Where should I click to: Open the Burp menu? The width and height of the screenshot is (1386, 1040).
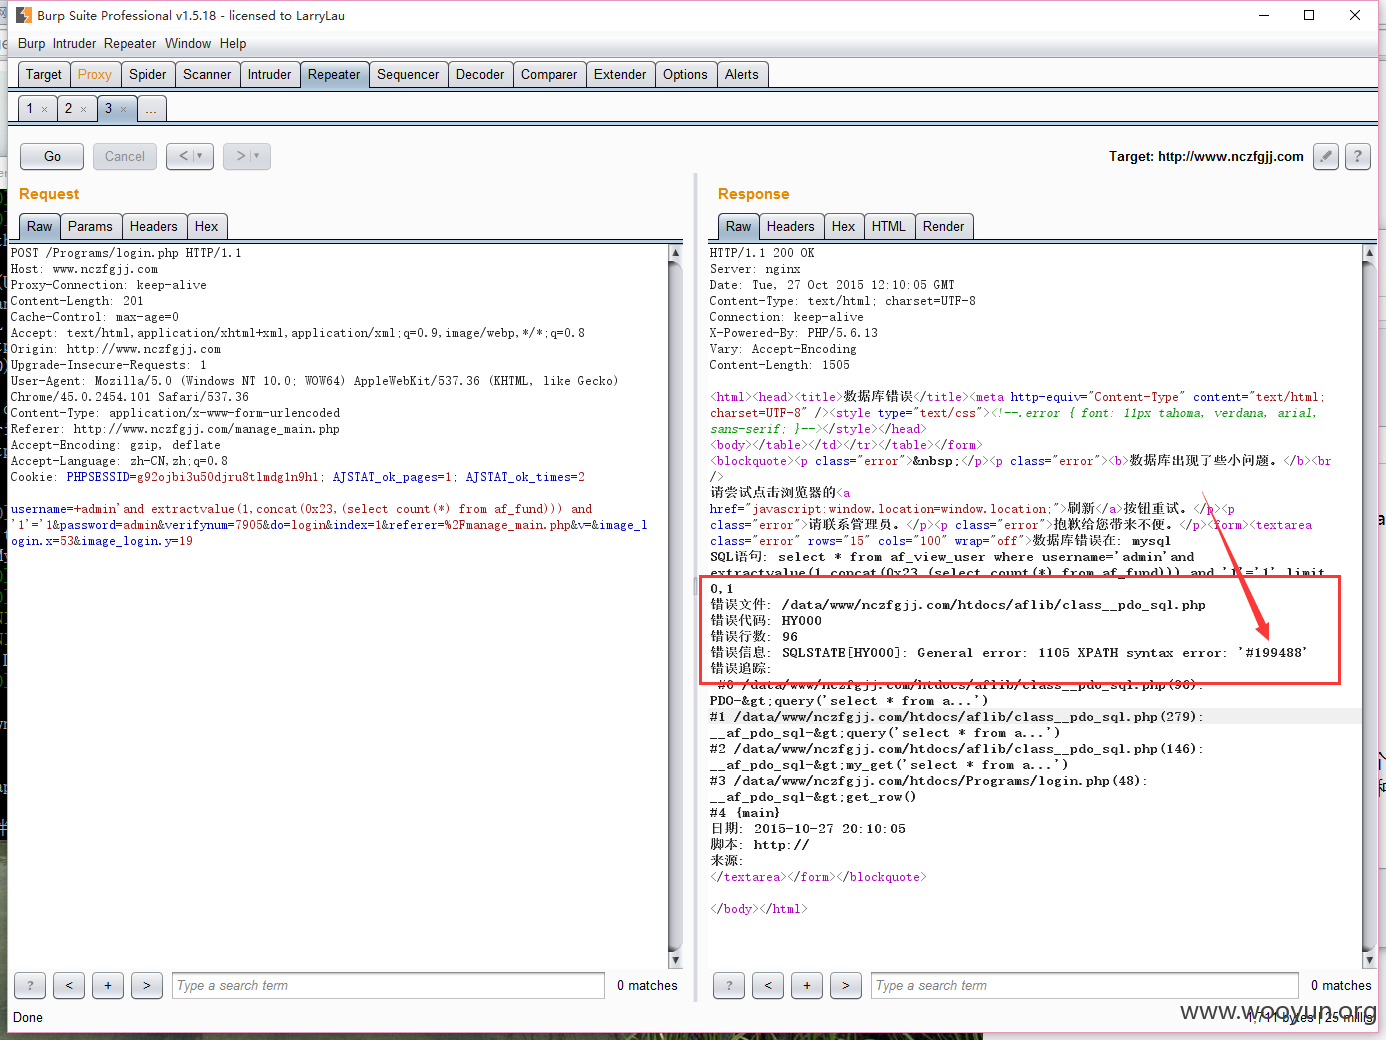(x=31, y=43)
